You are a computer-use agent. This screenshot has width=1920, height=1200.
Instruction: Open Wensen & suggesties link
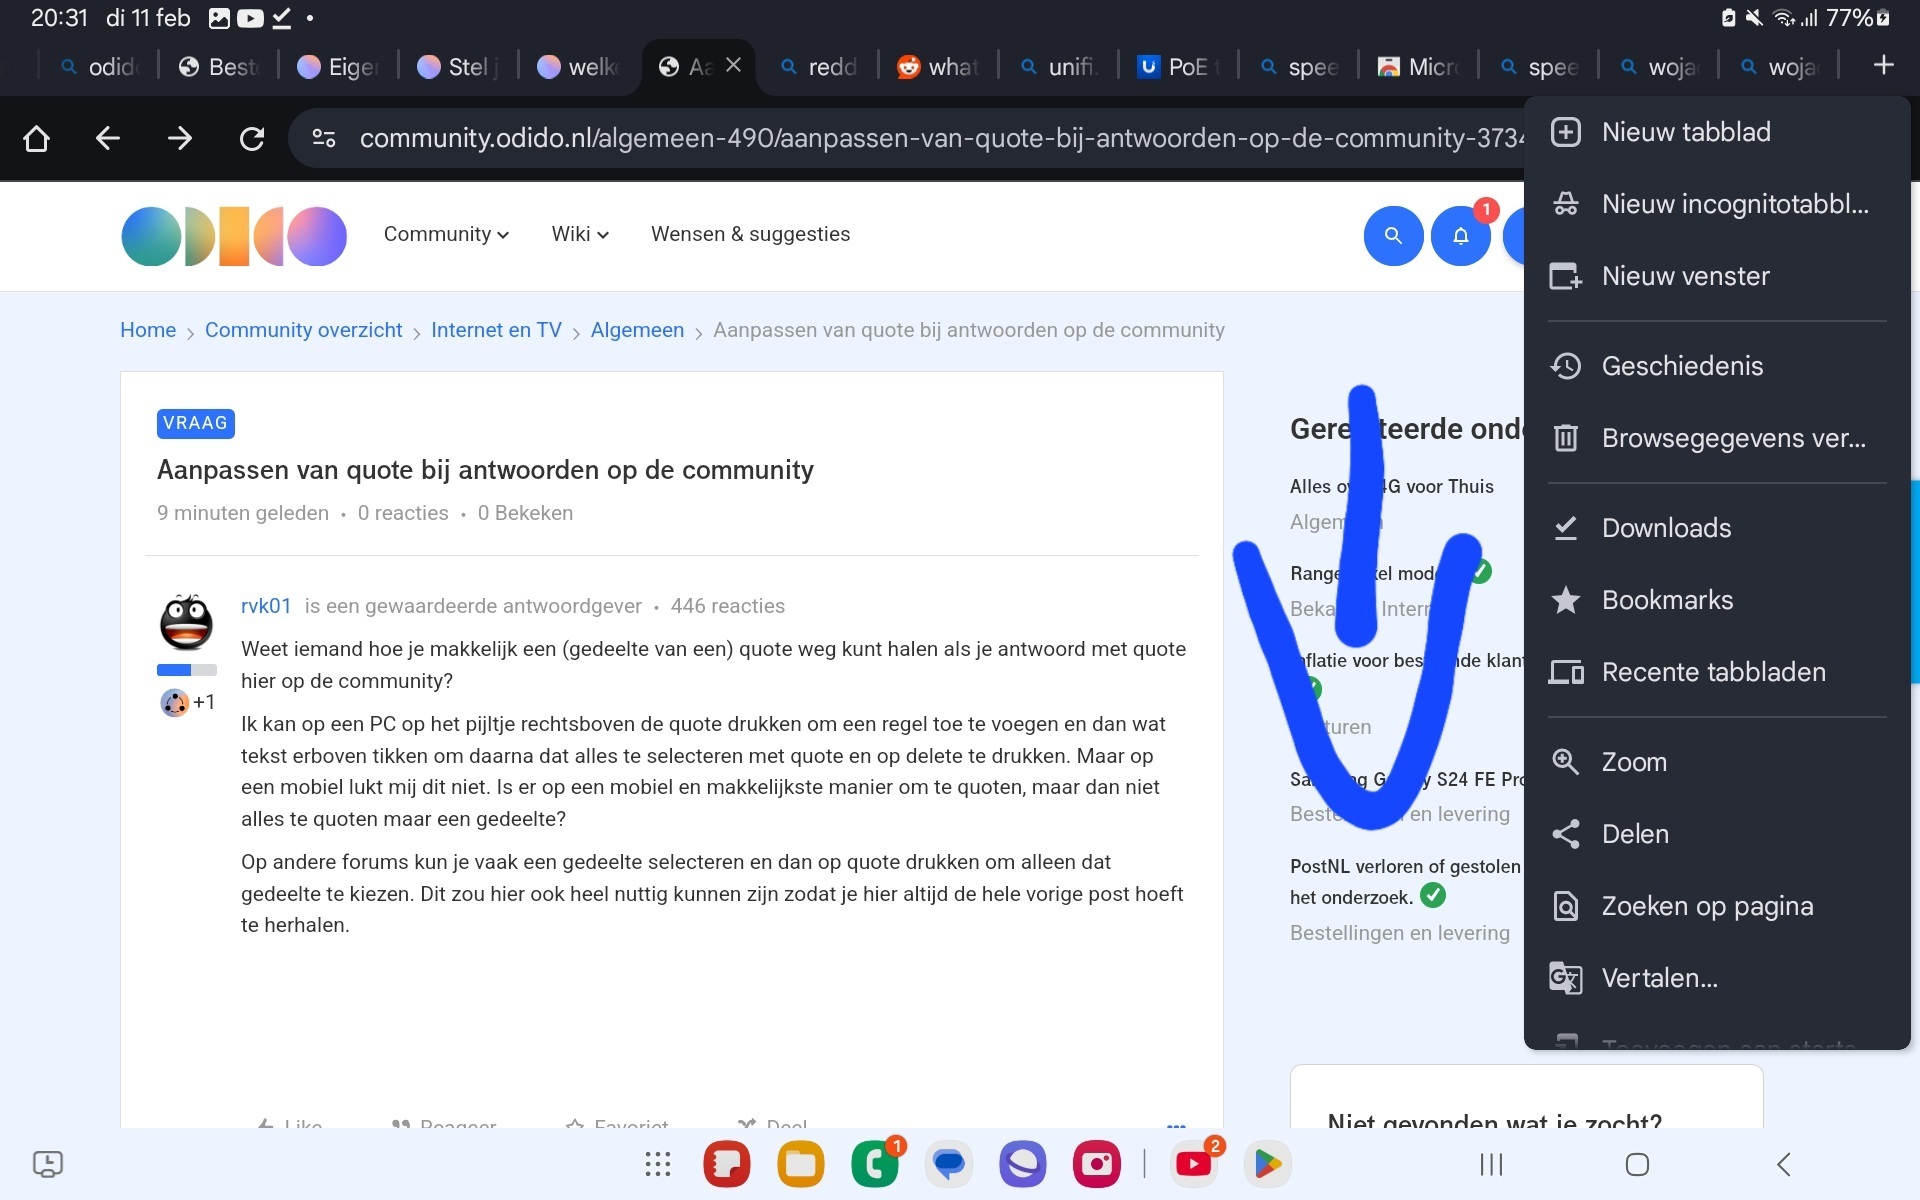coord(750,234)
